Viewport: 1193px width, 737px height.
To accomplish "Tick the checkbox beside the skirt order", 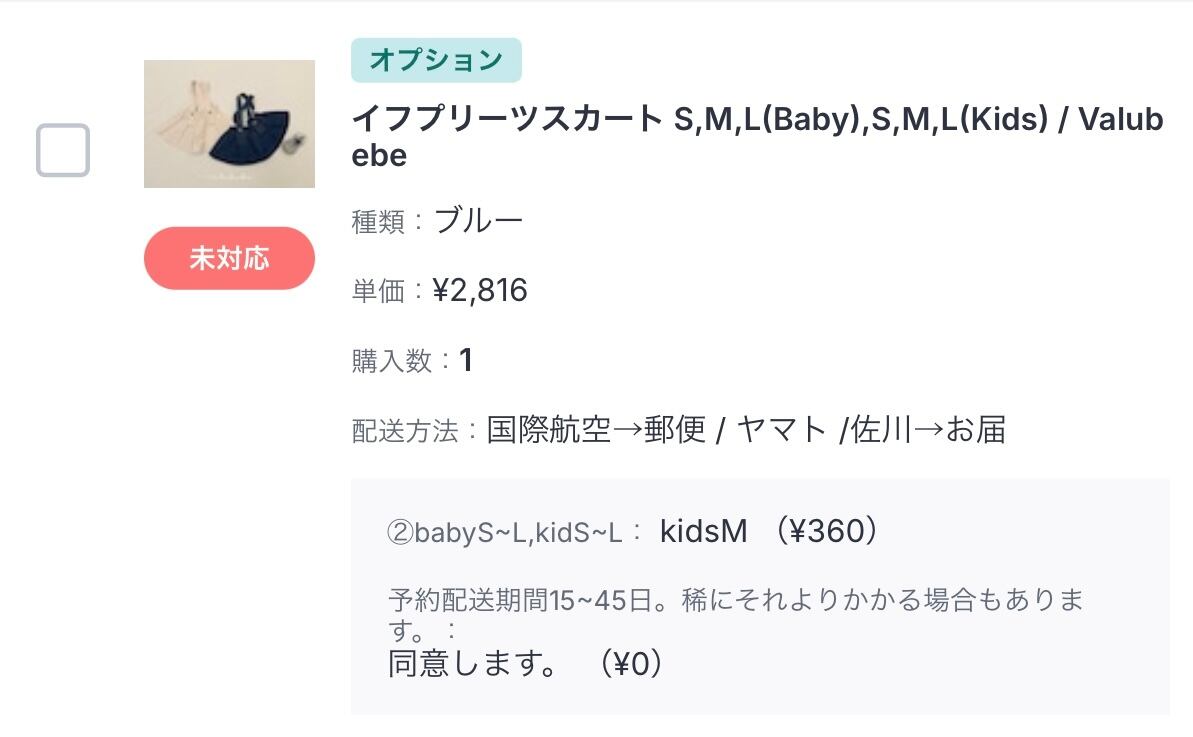I will coord(63,150).
